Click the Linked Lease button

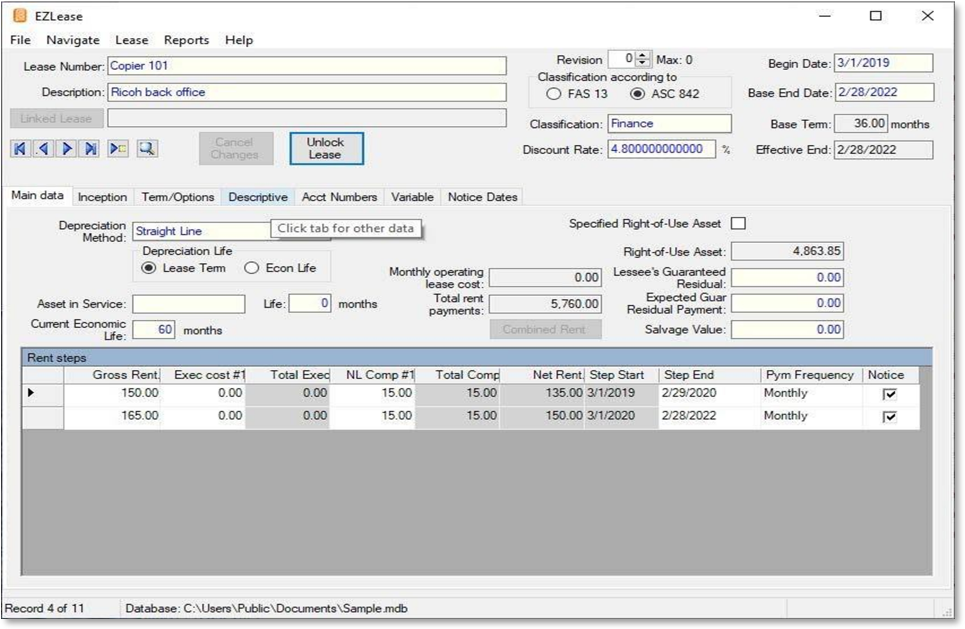[x=56, y=118]
